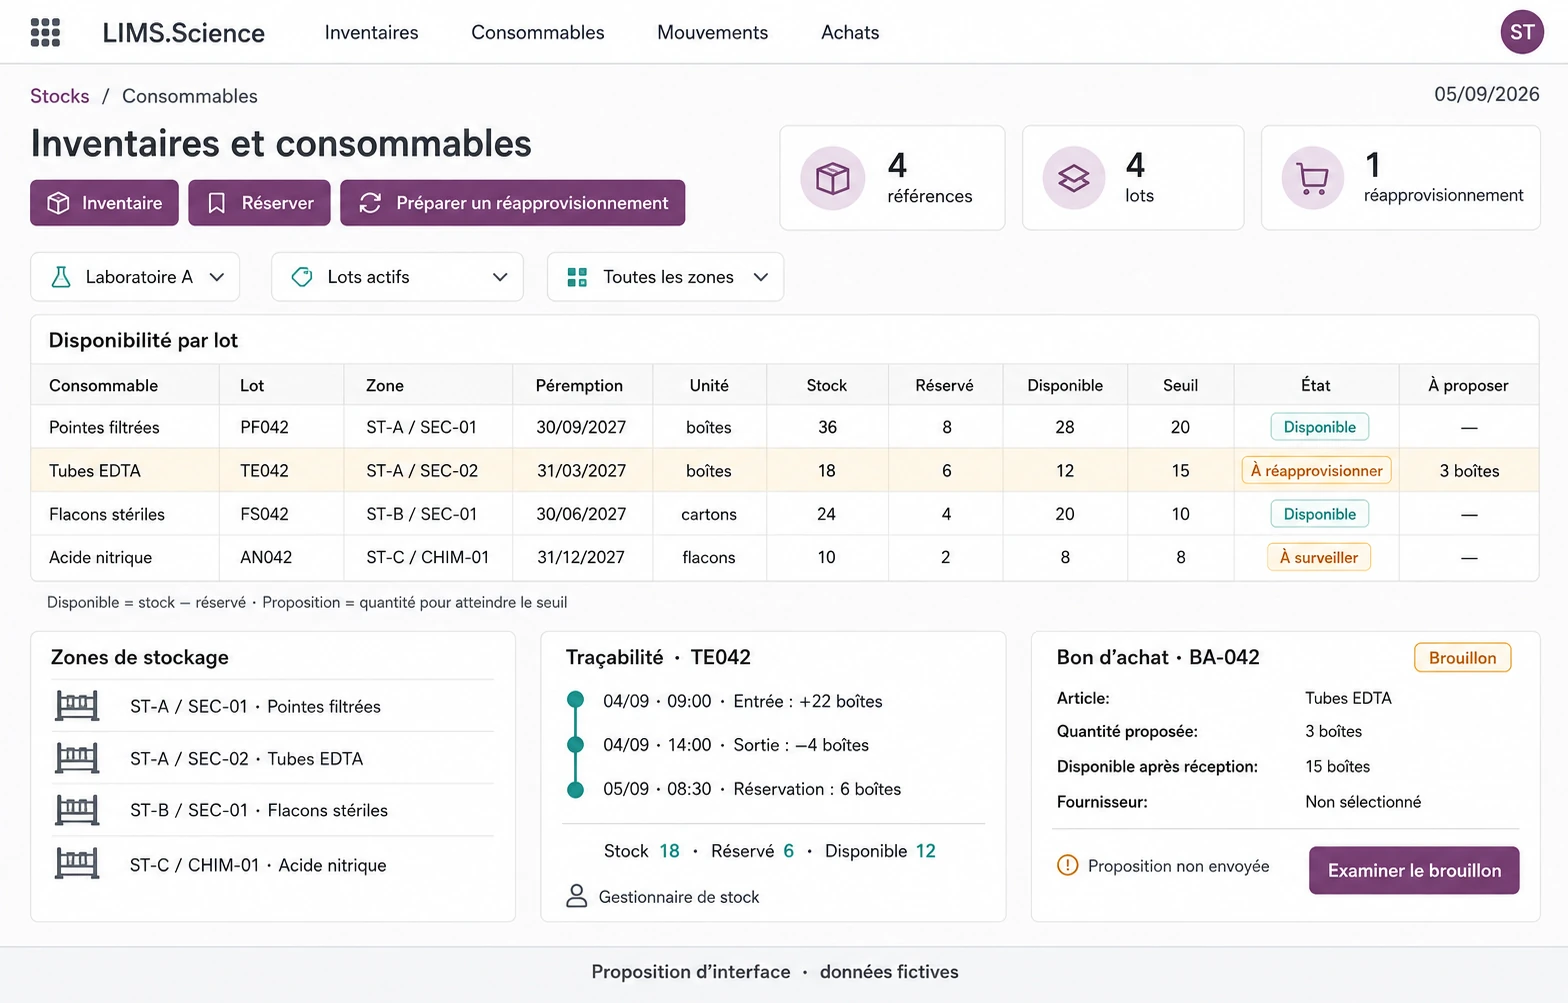Open the Mouvements menu
This screenshot has width=1568, height=1003.
coord(713,32)
